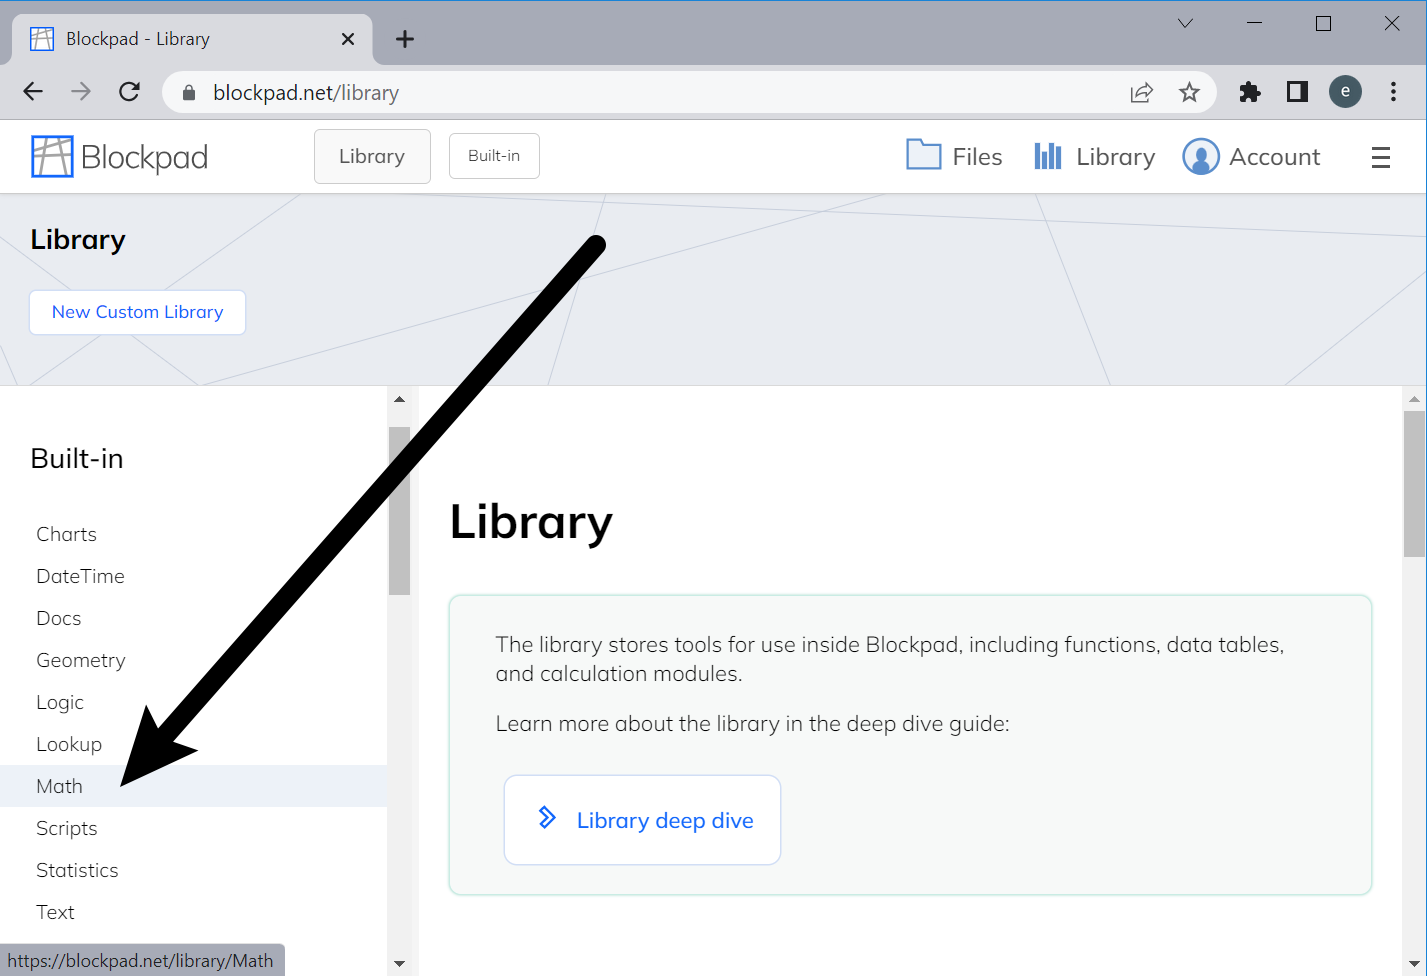Image resolution: width=1427 pixels, height=976 pixels.
Task: Click 'The library stores tools' description text
Action: point(890,659)
